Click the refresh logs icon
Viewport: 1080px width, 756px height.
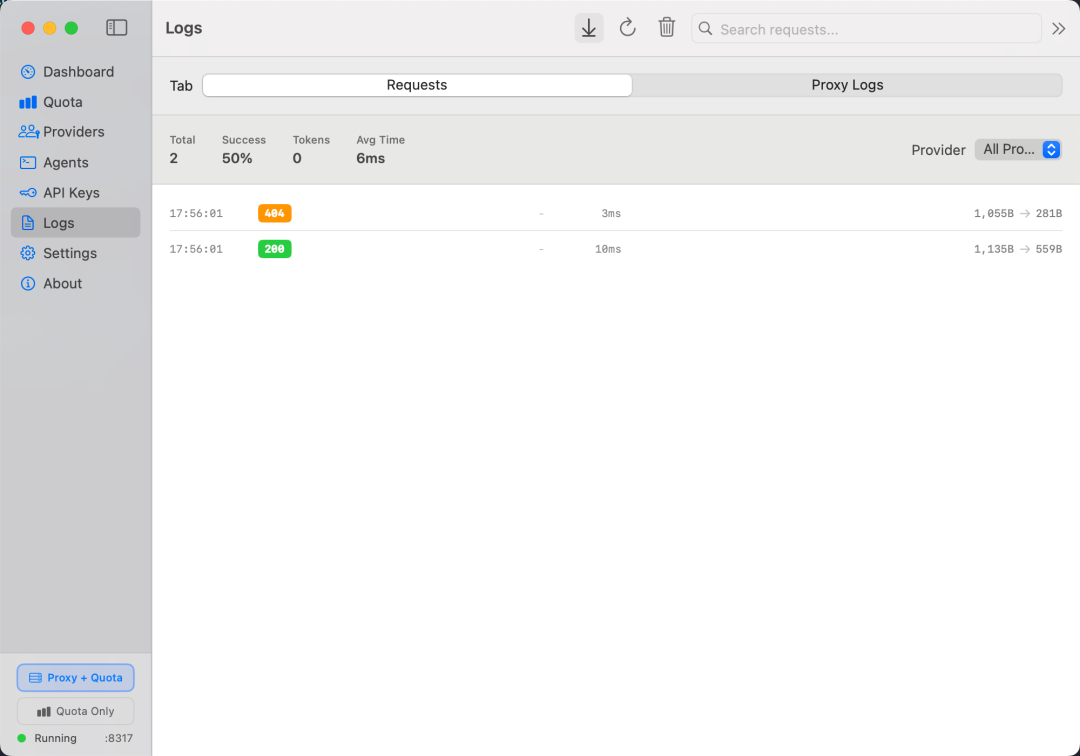pyautogui.click(x=628, y=28)
